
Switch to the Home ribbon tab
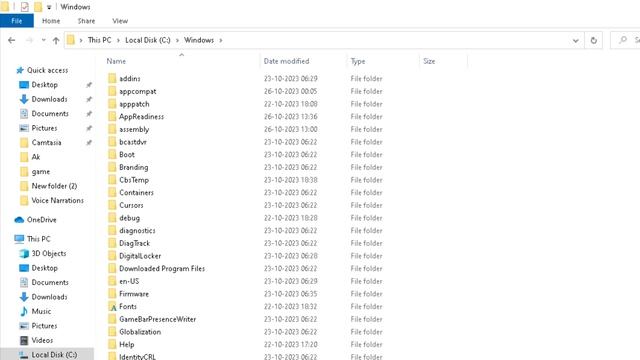pos(51,21)
